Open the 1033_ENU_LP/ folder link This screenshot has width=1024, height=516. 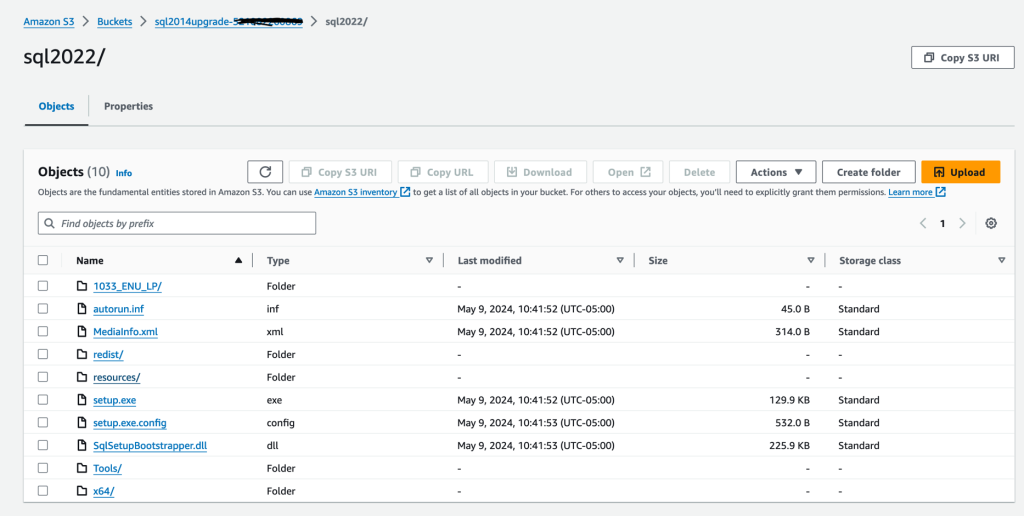point(127,286)
